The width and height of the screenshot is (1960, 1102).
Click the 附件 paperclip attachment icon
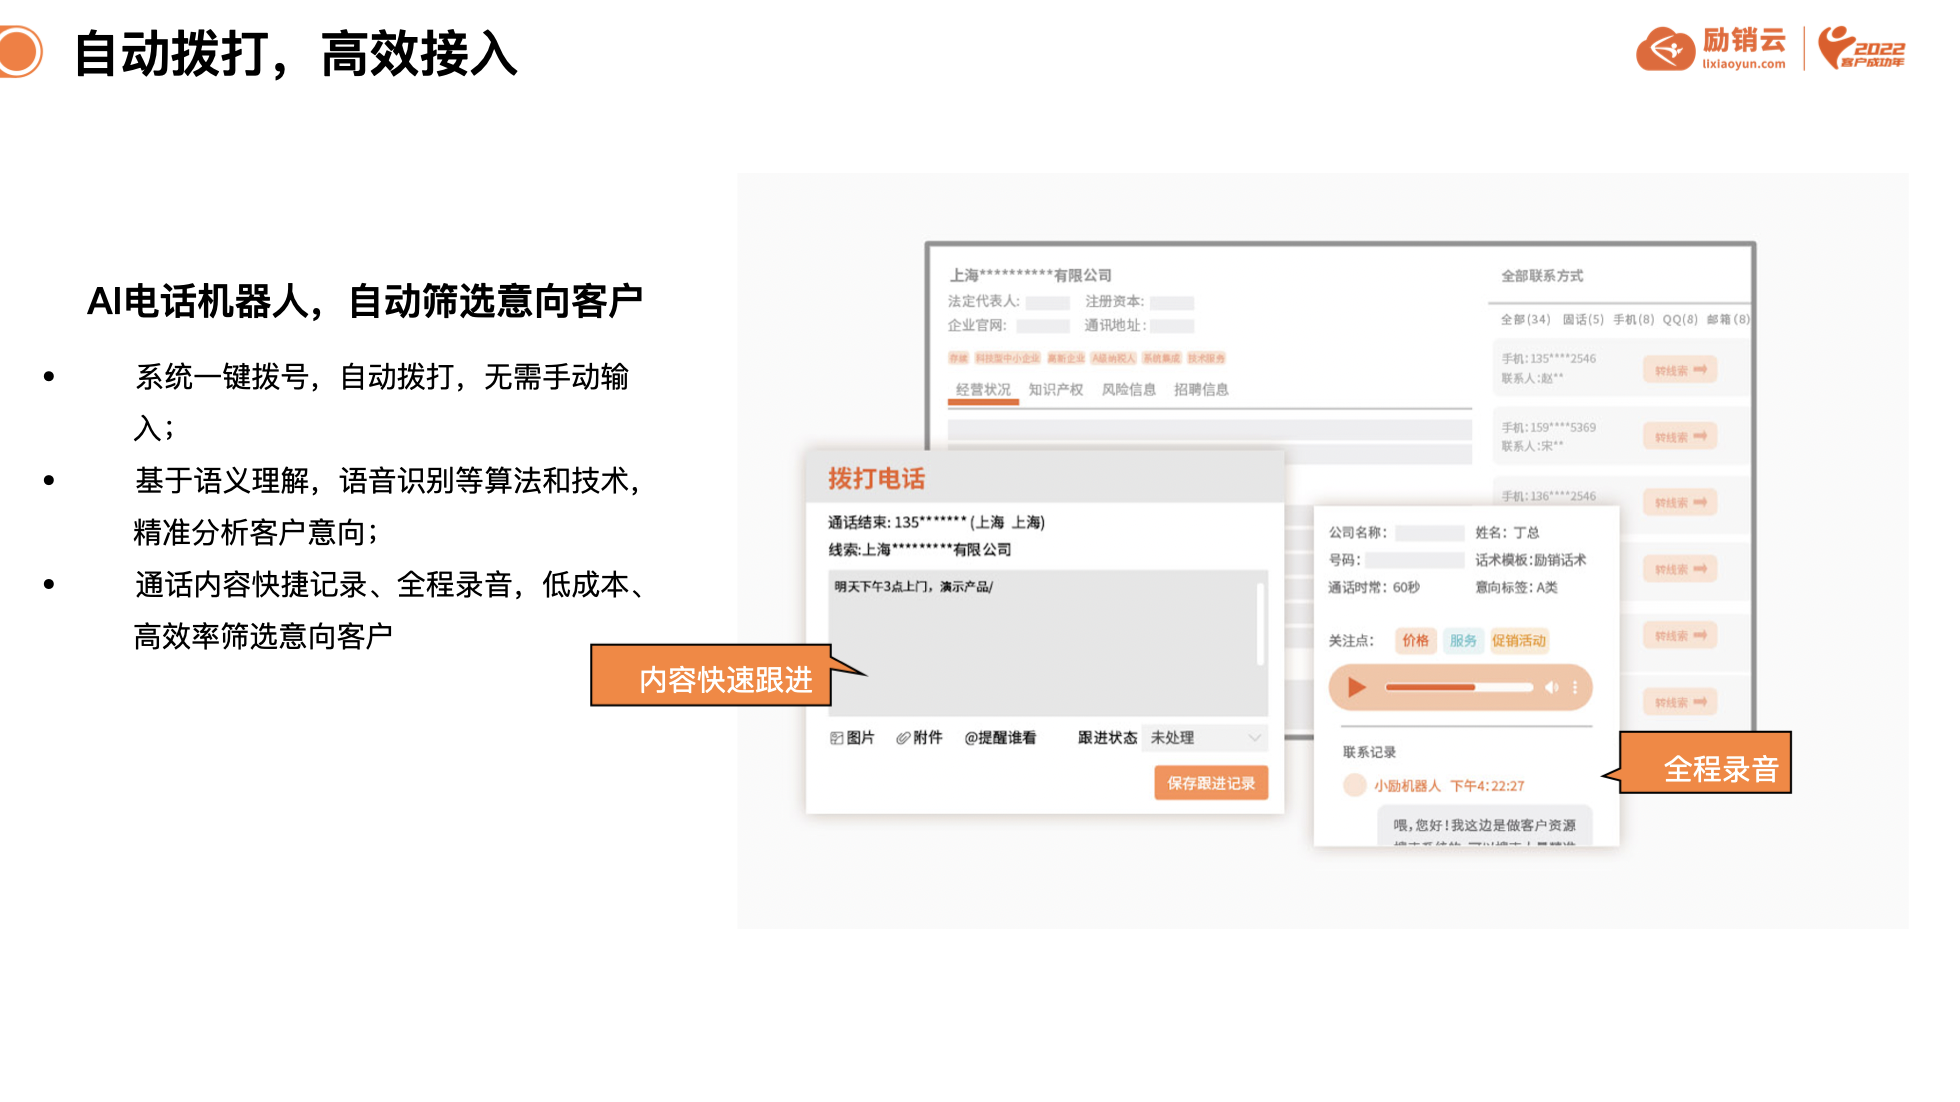903,738
